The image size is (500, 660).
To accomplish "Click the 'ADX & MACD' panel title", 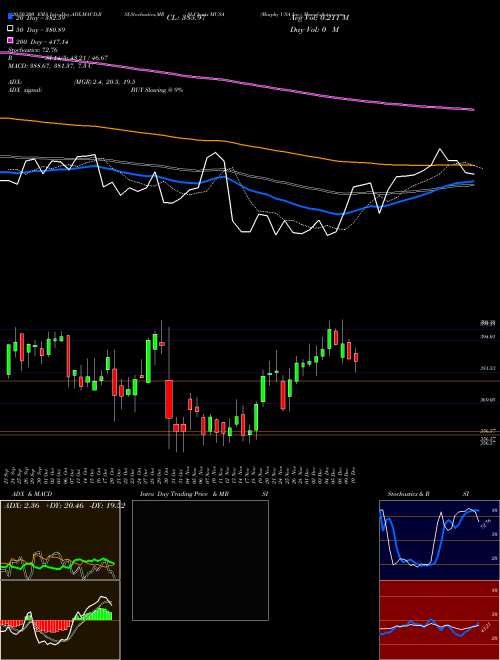I will (x=32, y=494).
